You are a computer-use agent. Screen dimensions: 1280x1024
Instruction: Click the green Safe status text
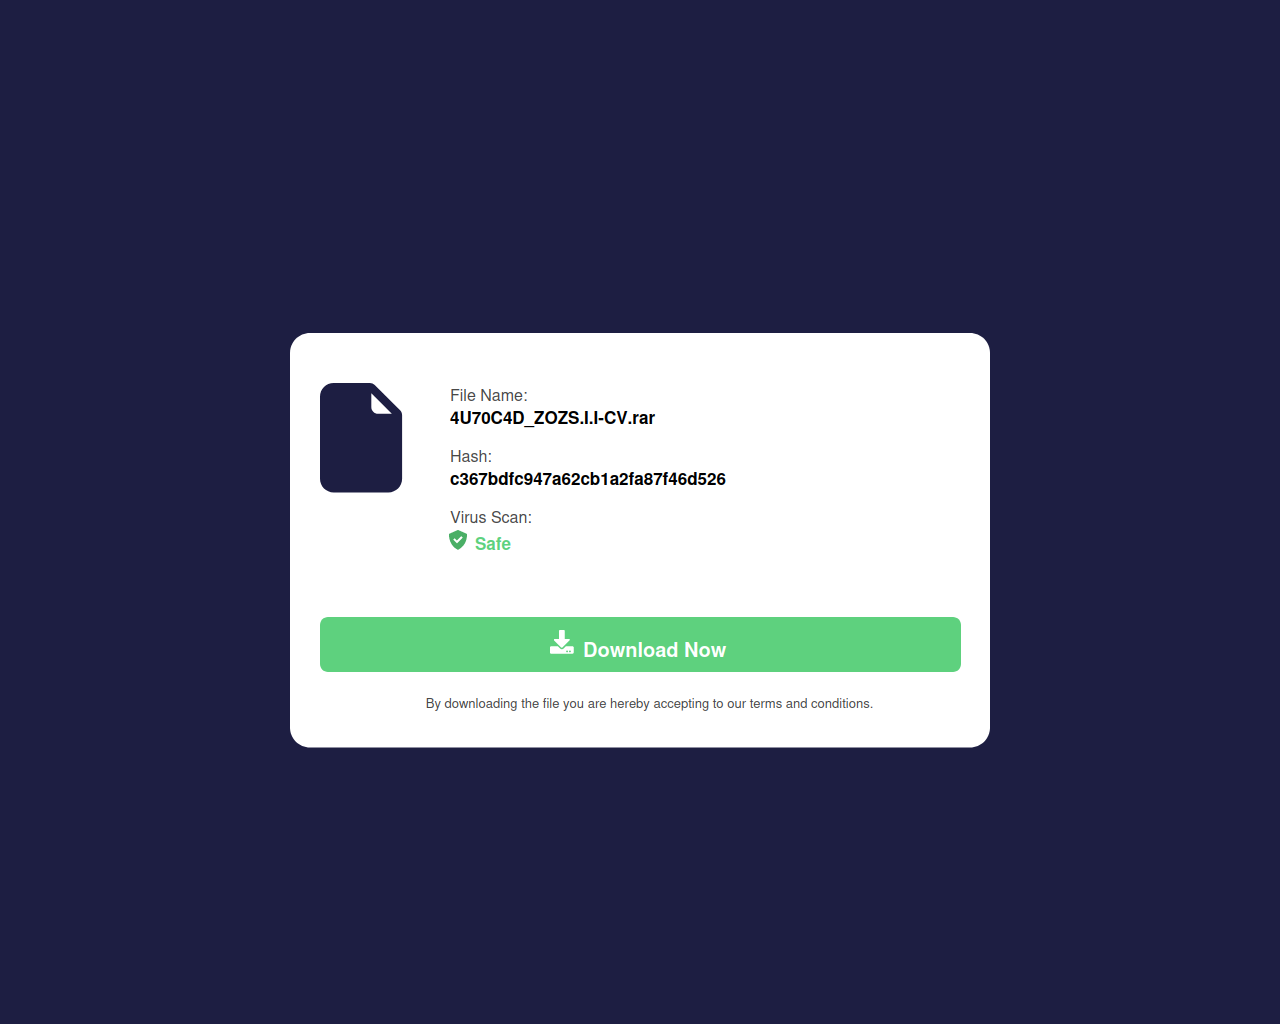point(493,544)
